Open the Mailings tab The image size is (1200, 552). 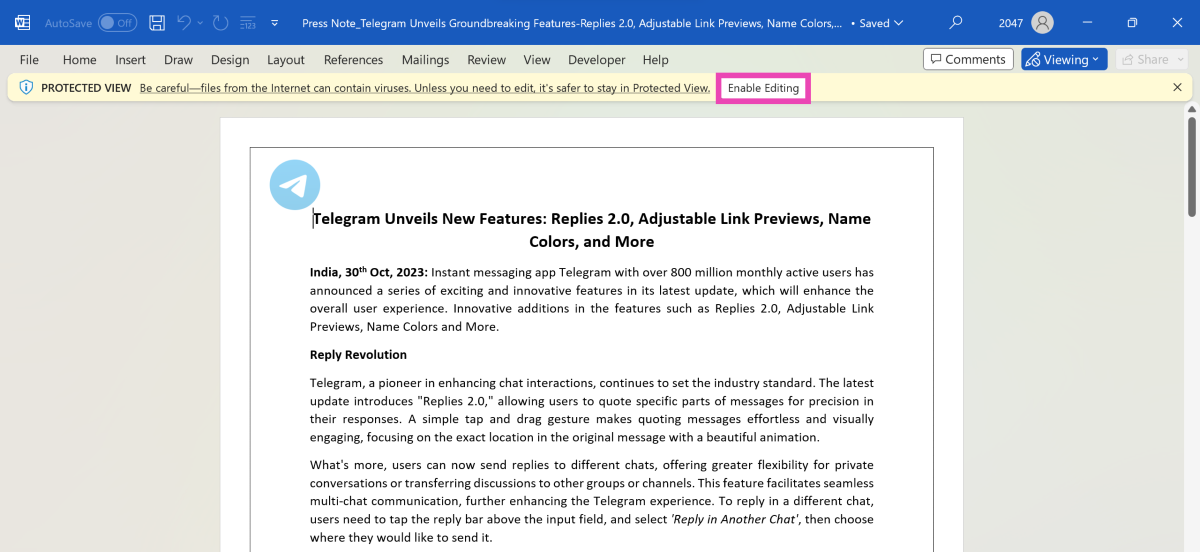tap(425, 60)
